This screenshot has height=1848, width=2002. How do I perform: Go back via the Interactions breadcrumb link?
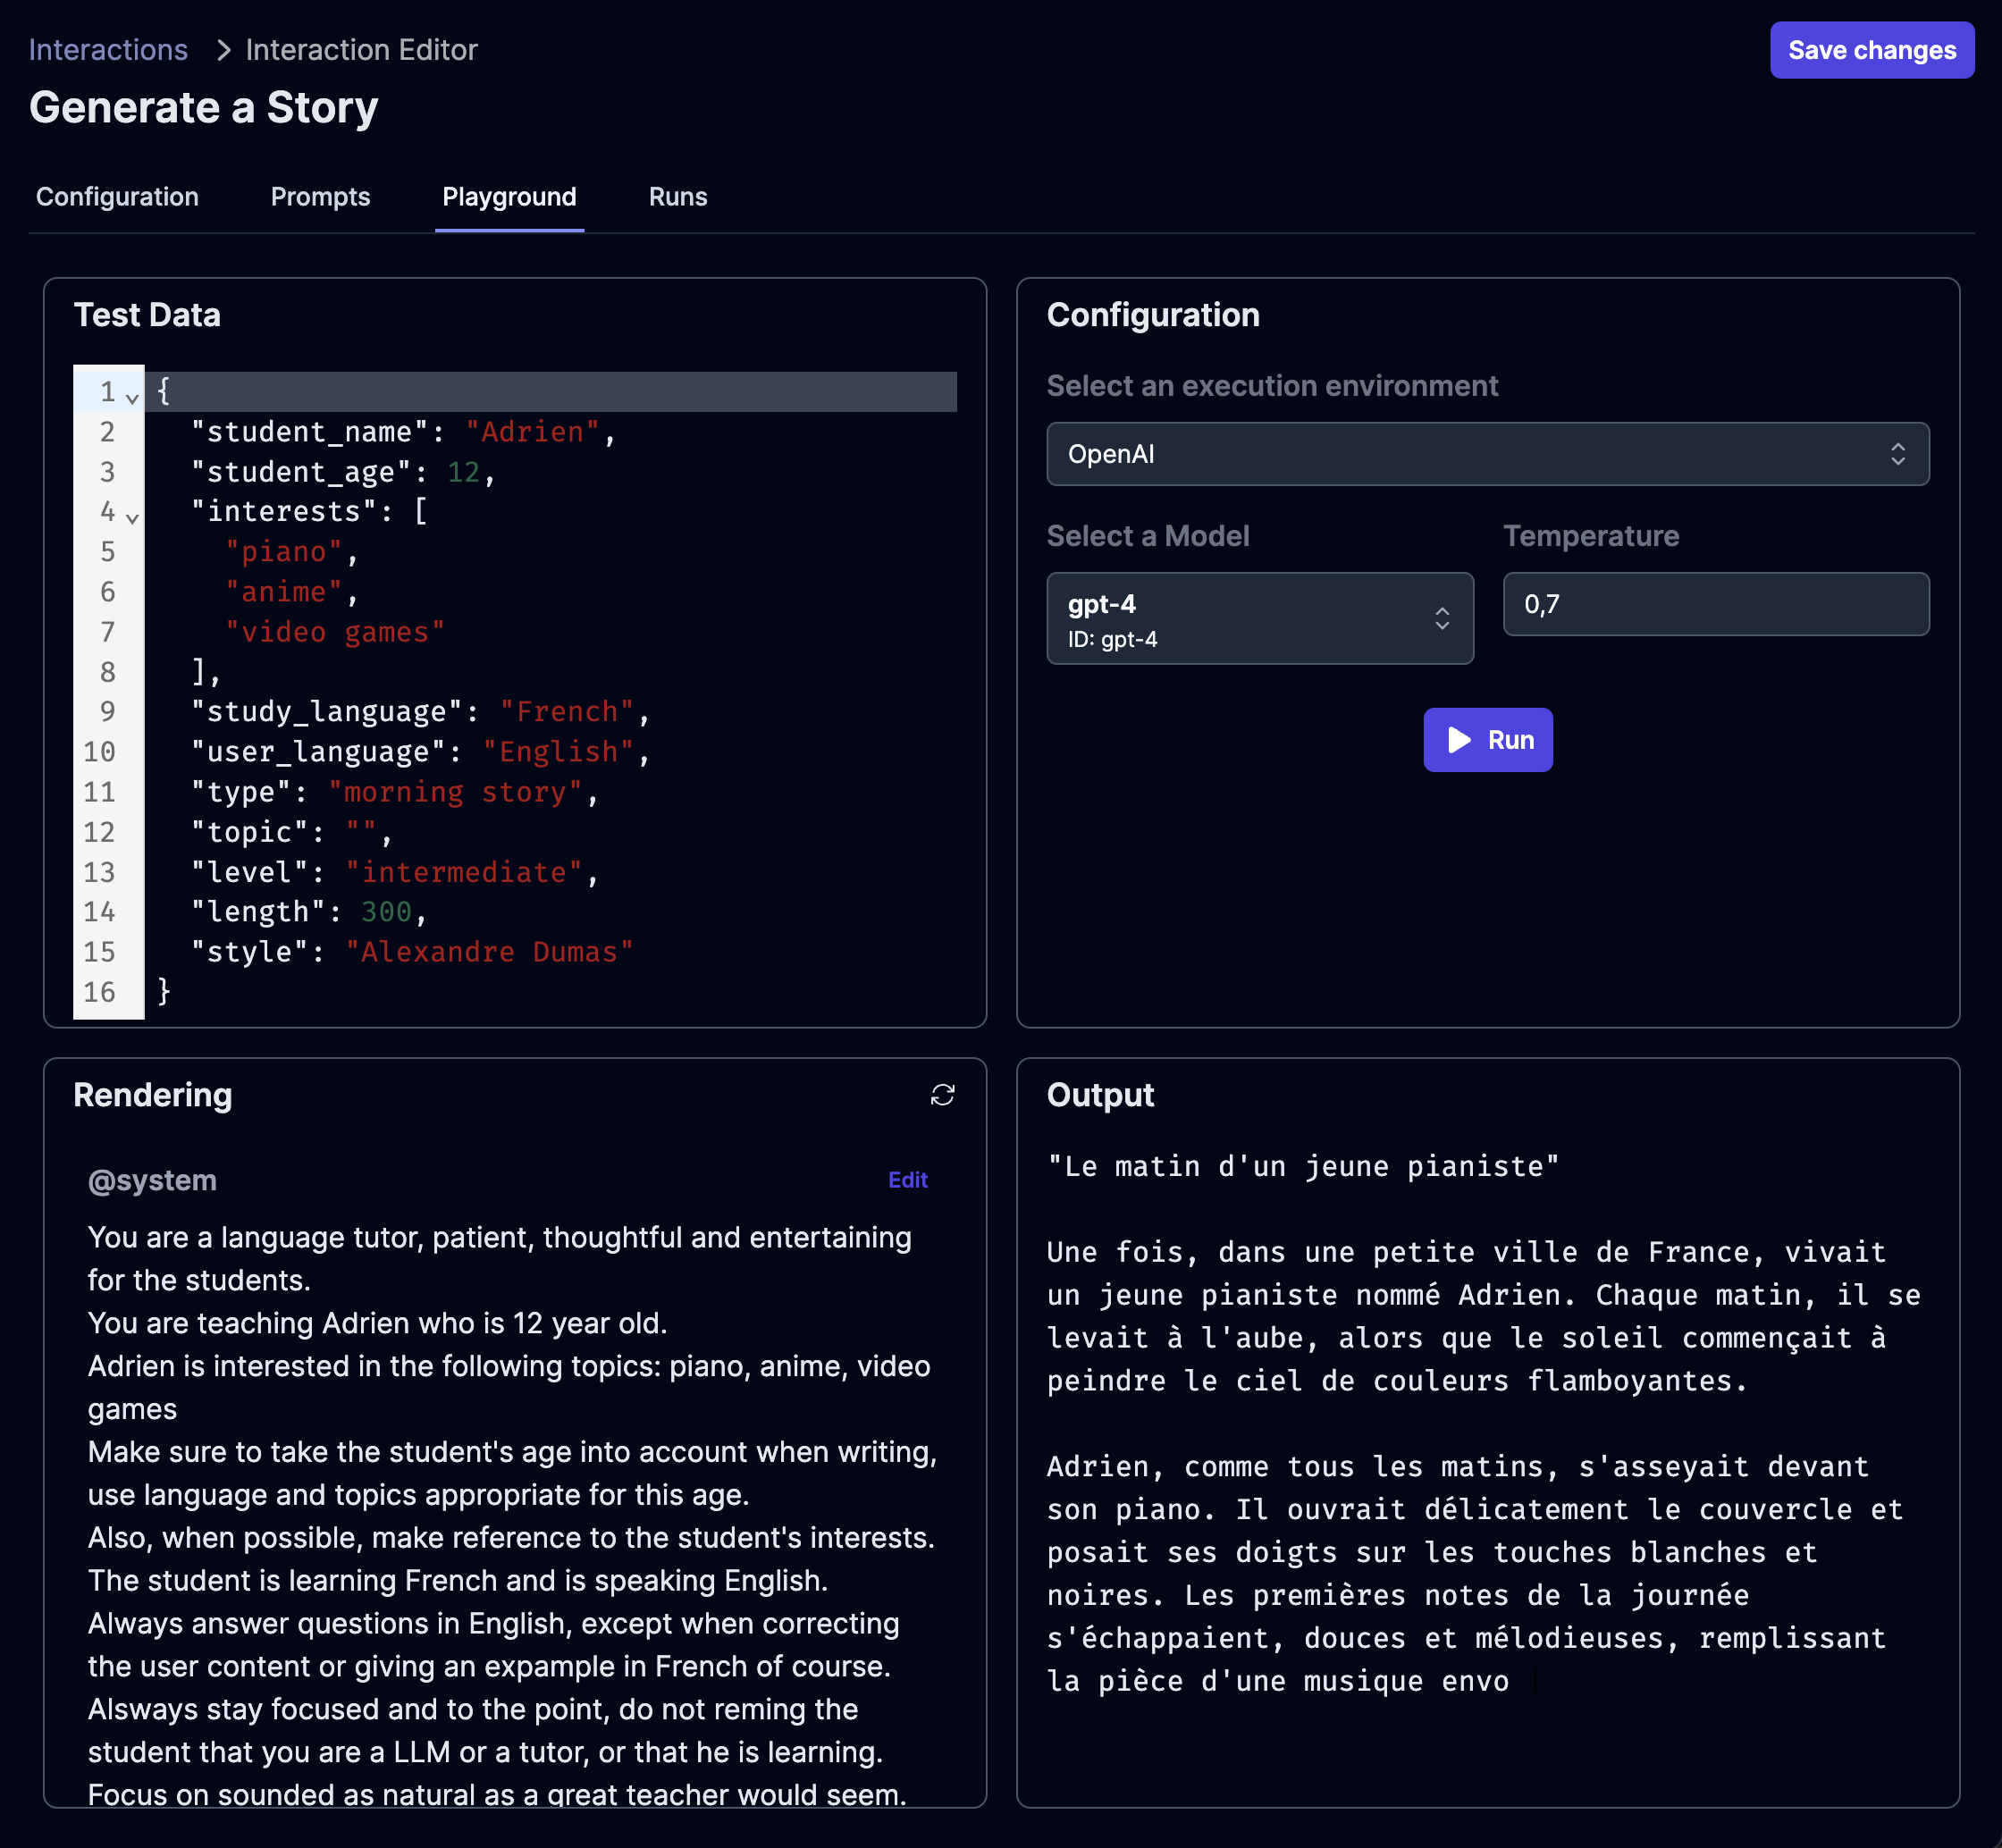click(x=108, y=50)
